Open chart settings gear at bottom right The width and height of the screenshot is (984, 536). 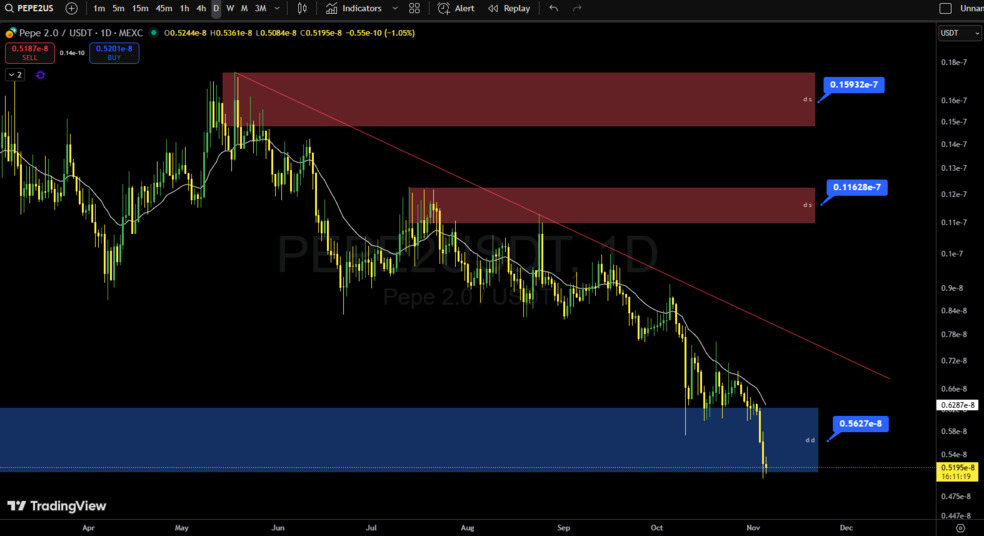(x=960, y=527)
